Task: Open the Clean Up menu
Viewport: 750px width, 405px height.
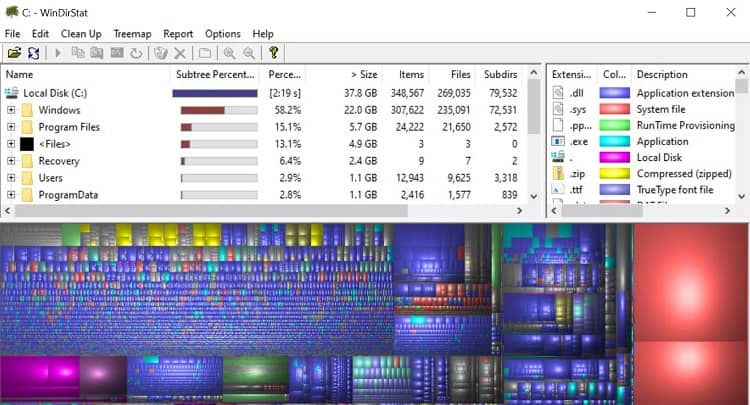Action: 81,34
